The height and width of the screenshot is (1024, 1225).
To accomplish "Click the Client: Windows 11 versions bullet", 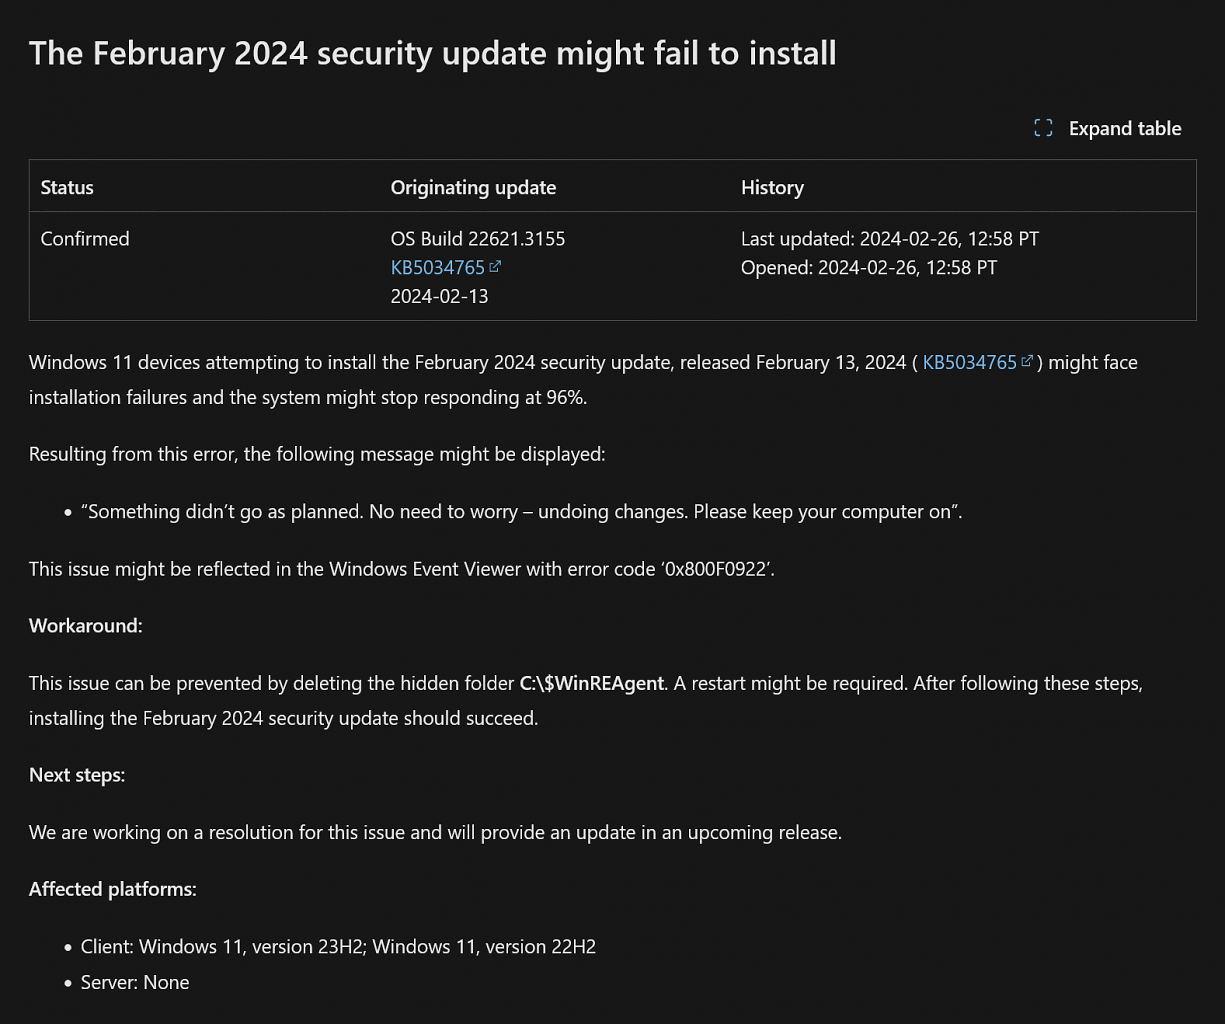I will click(x=338, y=946).
